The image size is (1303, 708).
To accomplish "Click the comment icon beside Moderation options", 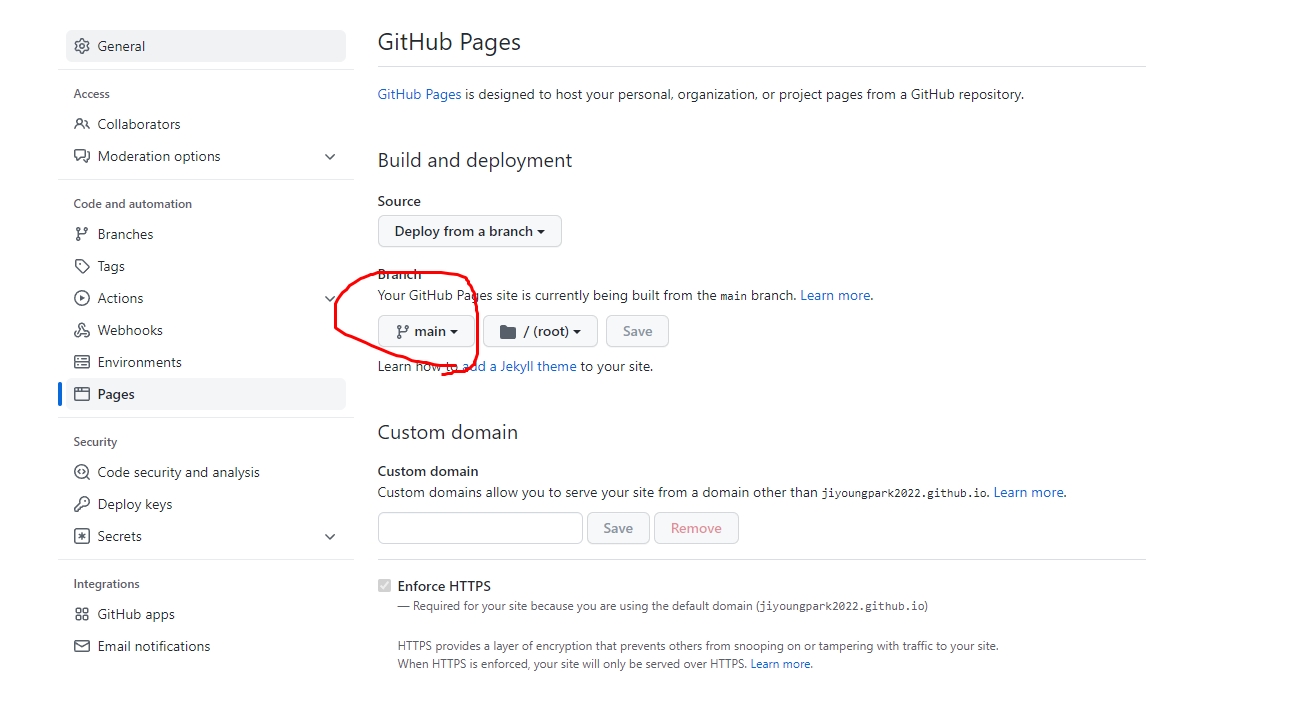I will (82, 156).
